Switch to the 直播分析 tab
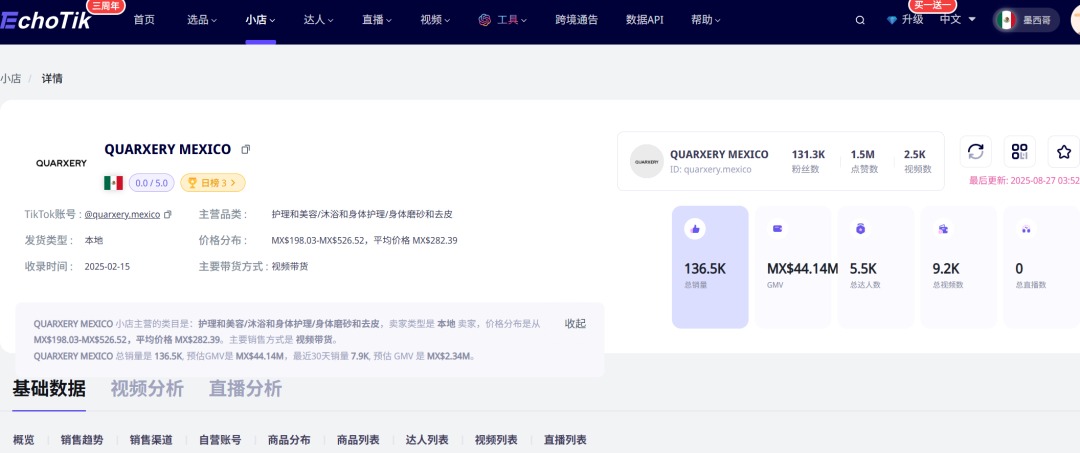The height and width of the screenshot is (453, 1080). coord(245,389)
